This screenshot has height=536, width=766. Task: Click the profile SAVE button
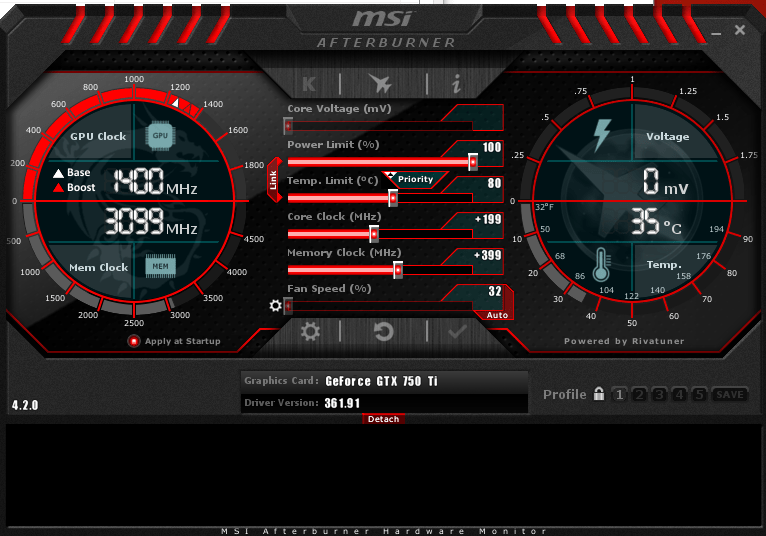(x=730, y=394)
